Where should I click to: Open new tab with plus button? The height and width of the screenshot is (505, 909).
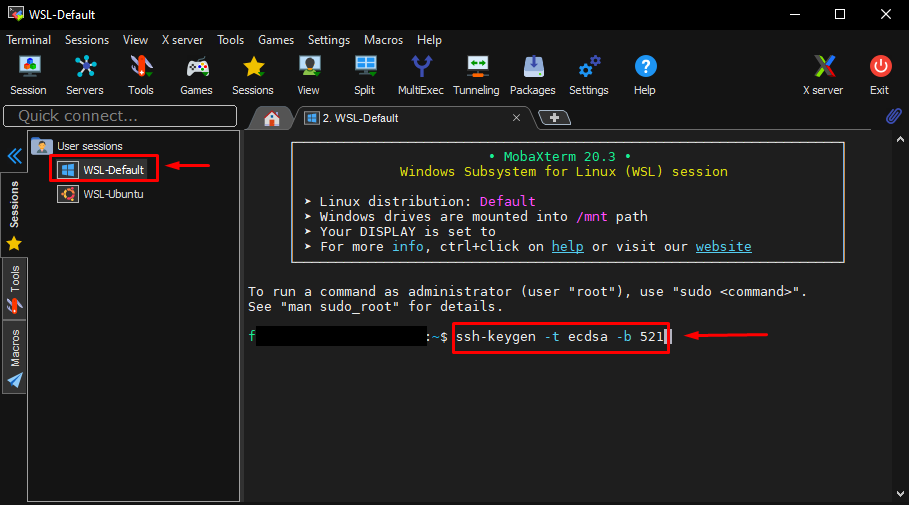coord(554,118)
